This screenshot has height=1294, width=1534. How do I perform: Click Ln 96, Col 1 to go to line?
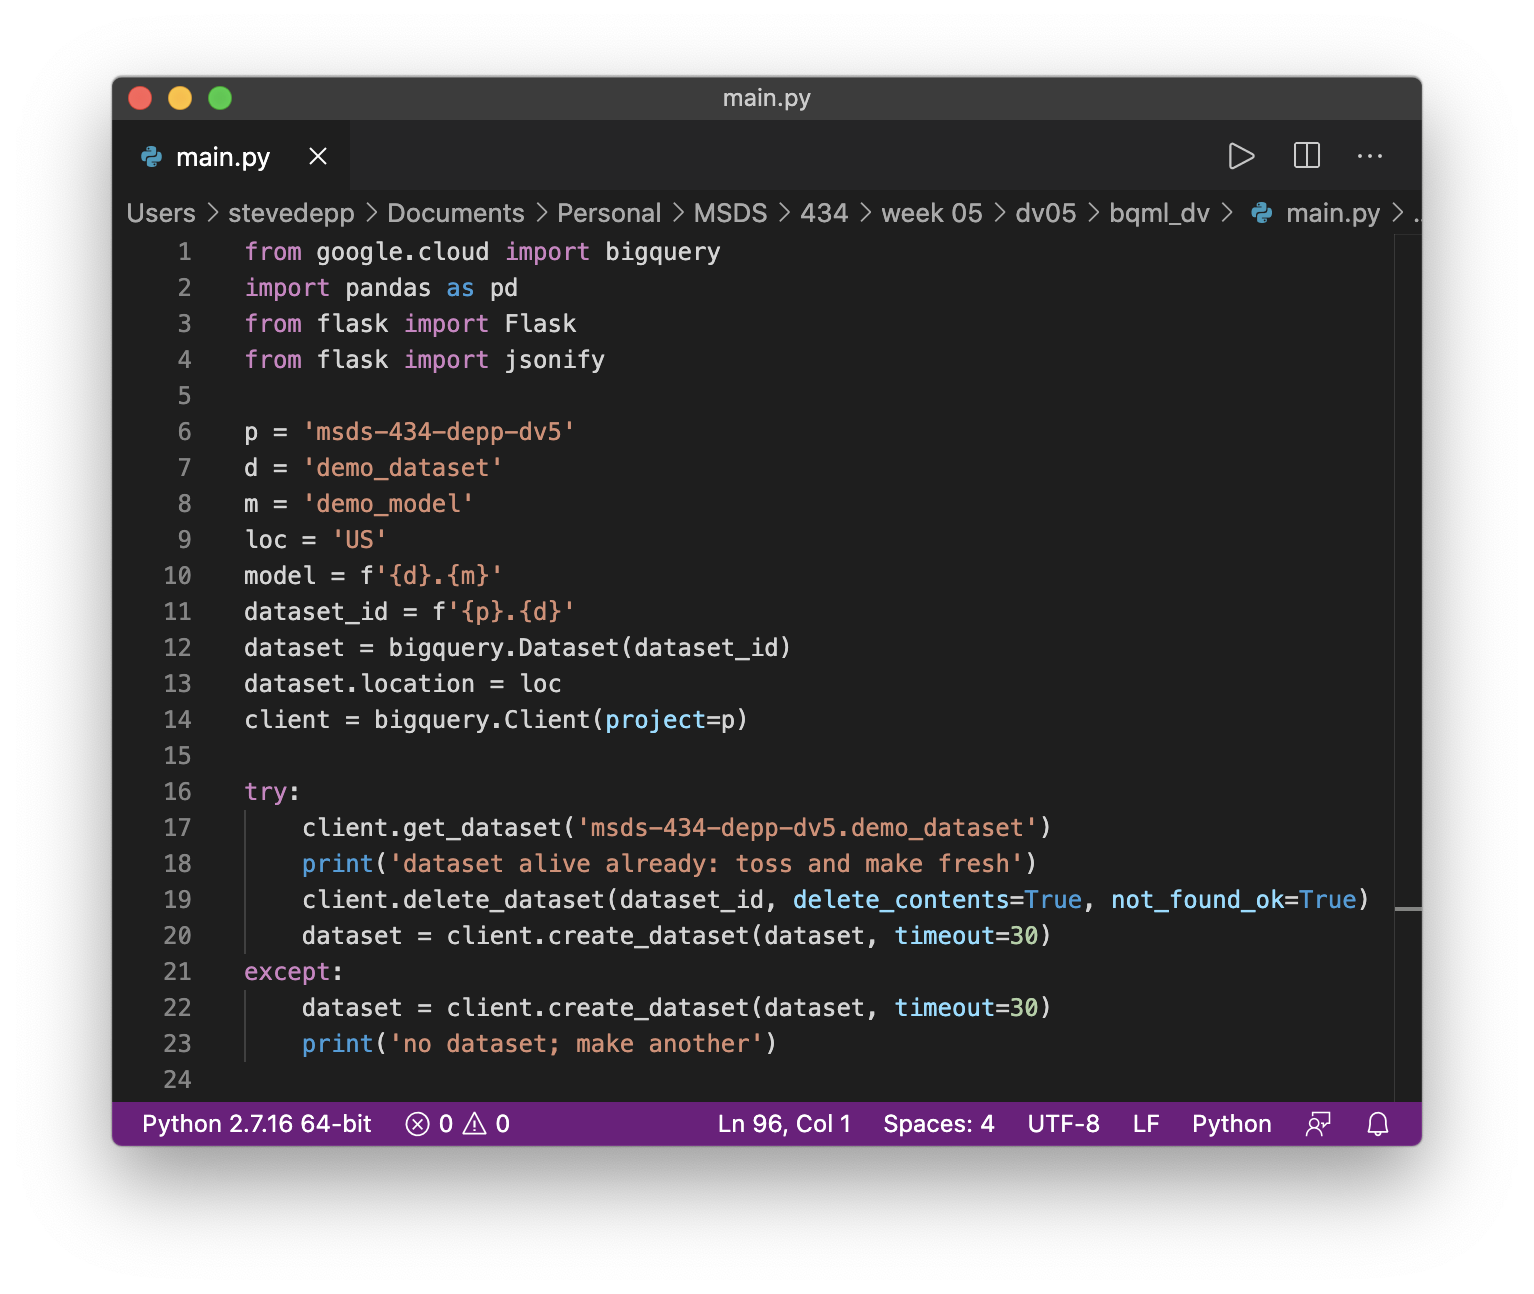coord(784,1123)
